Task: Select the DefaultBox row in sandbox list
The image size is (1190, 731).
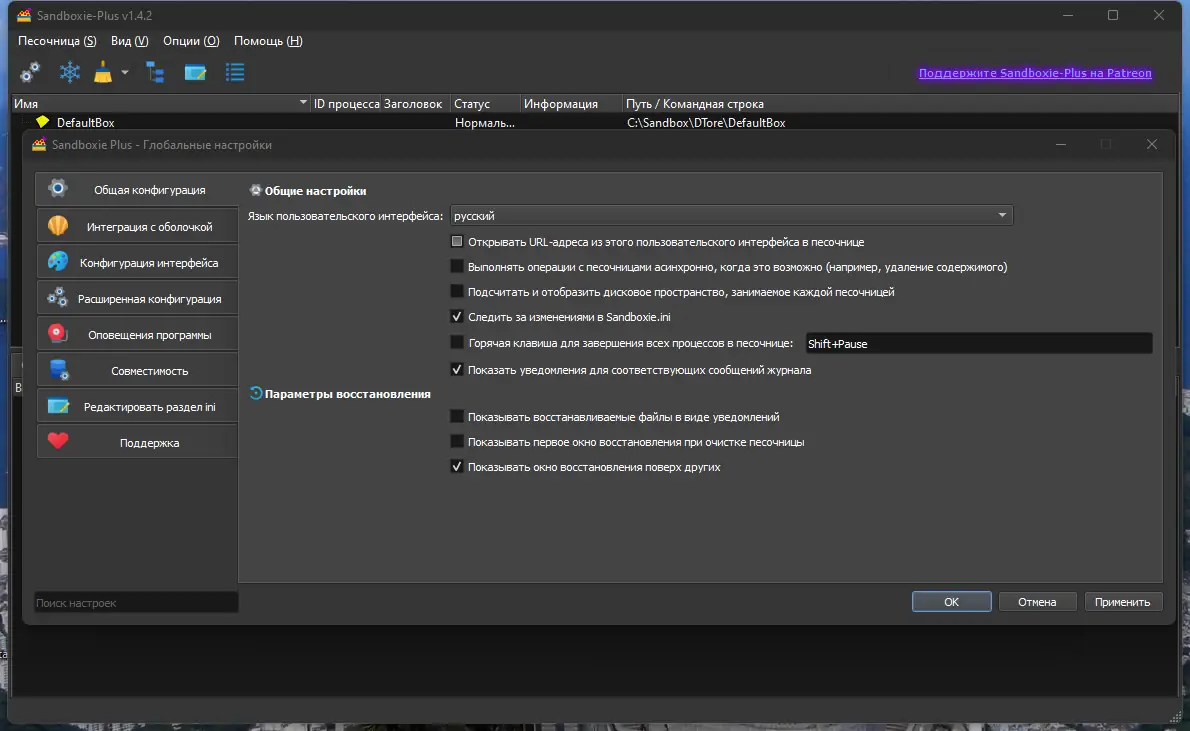Action: [594, 122]
